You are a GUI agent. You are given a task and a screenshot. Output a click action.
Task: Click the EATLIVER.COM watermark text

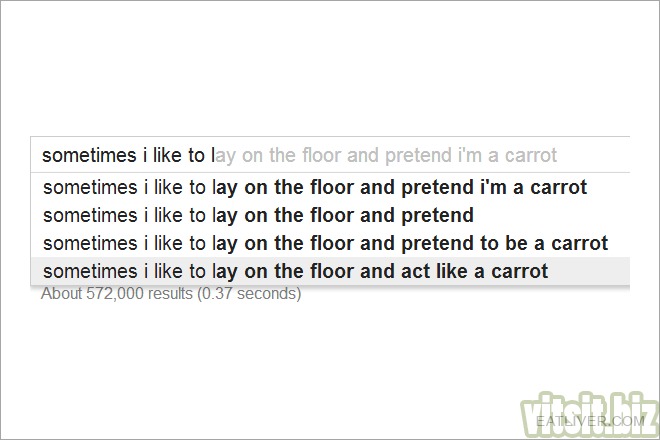click(x=590, y=421)
